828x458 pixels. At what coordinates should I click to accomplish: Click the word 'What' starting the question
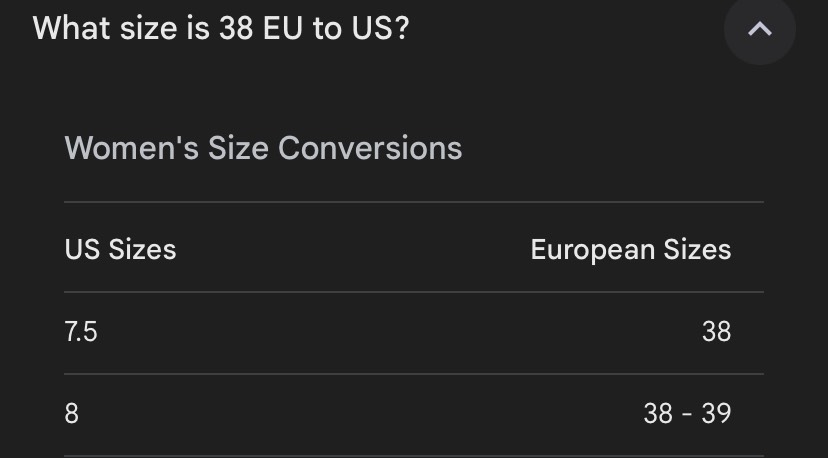click(72, 28)
